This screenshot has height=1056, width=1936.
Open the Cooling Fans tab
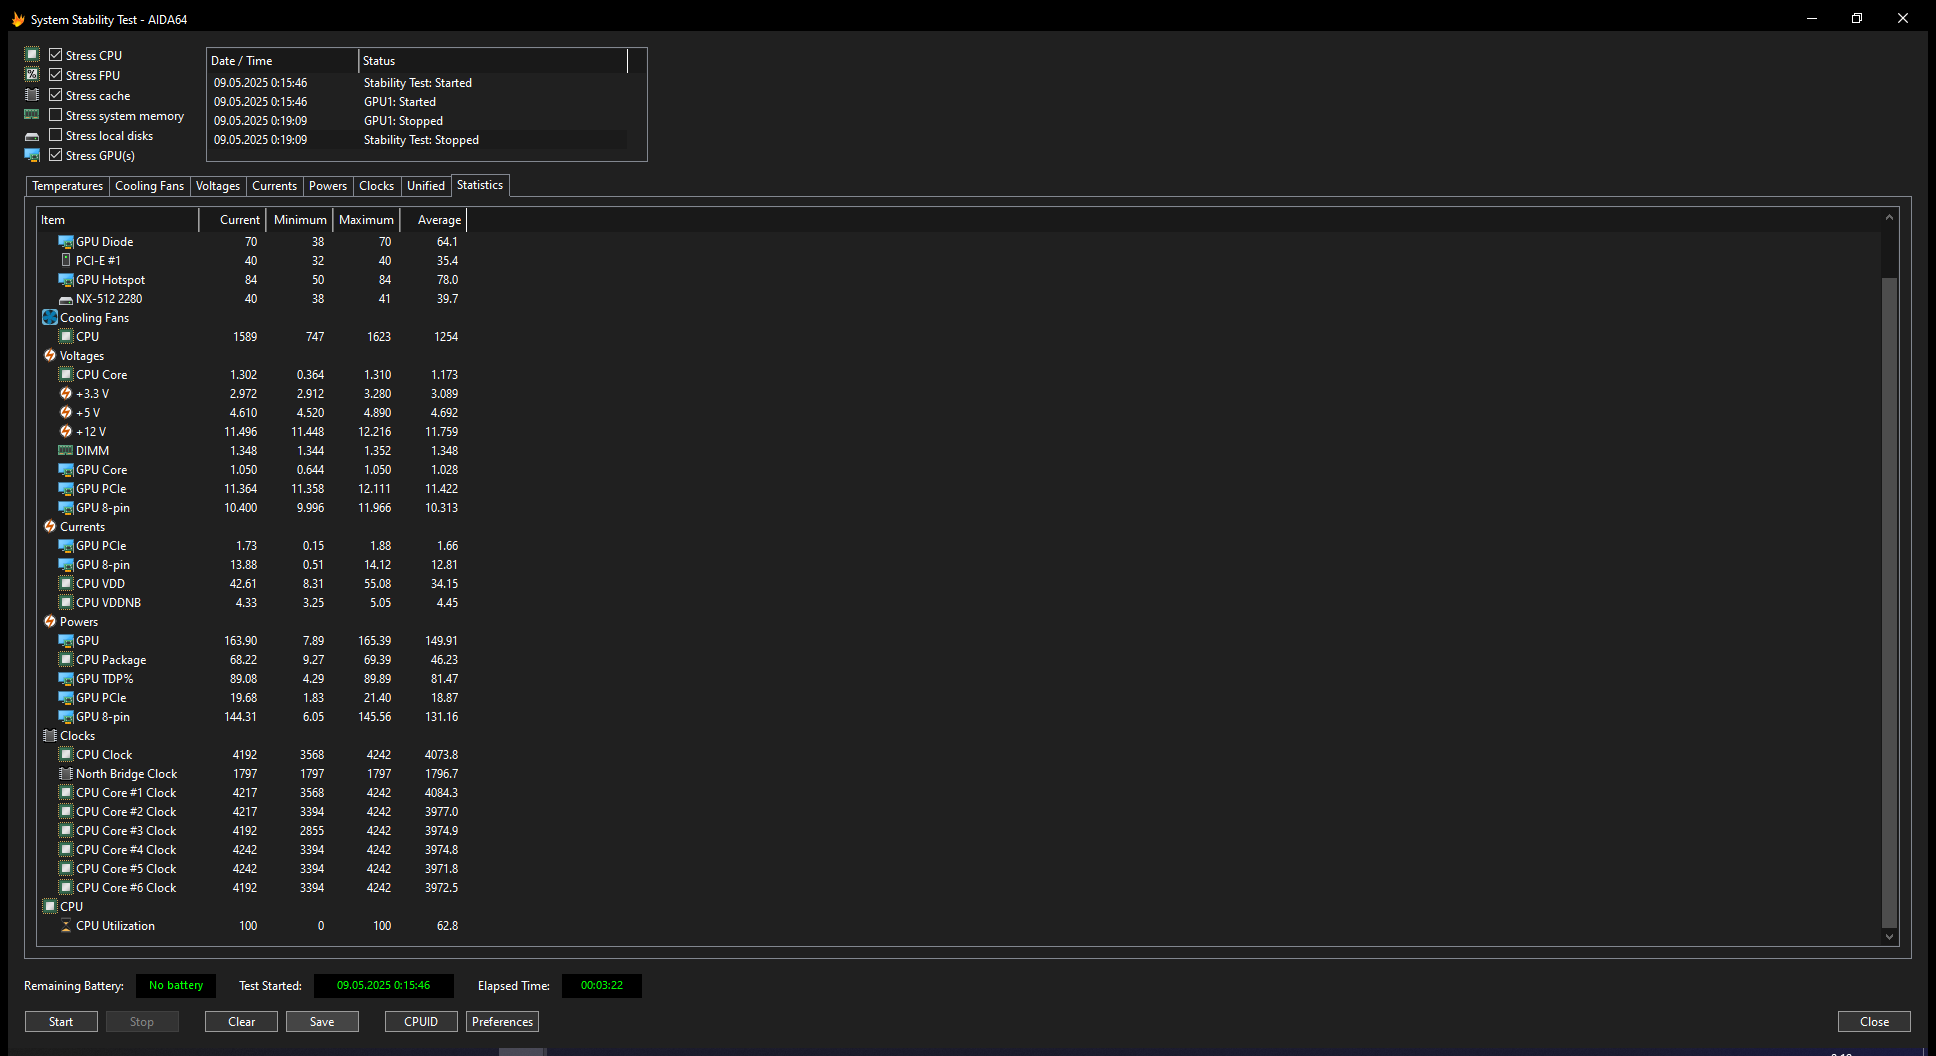point(149,186)
